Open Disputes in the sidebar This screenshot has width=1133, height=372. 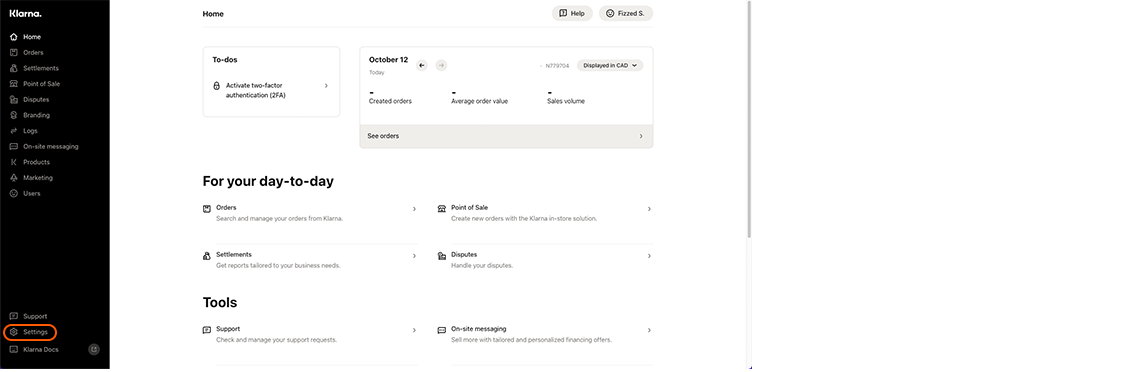[x=30, y=100]
